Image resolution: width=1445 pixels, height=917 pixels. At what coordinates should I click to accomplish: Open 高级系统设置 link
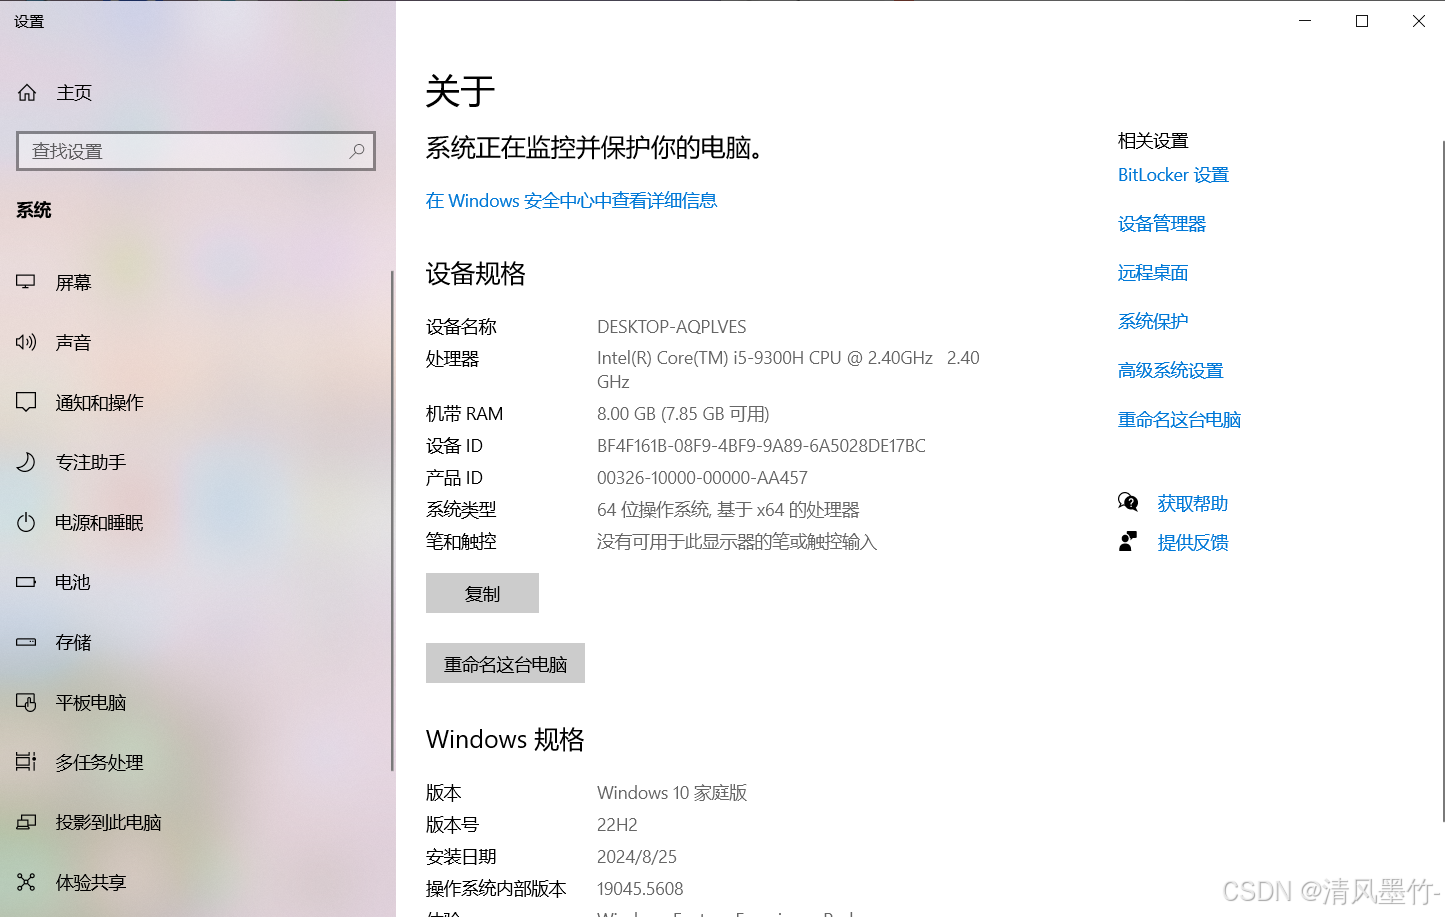tap(1171, 370)
